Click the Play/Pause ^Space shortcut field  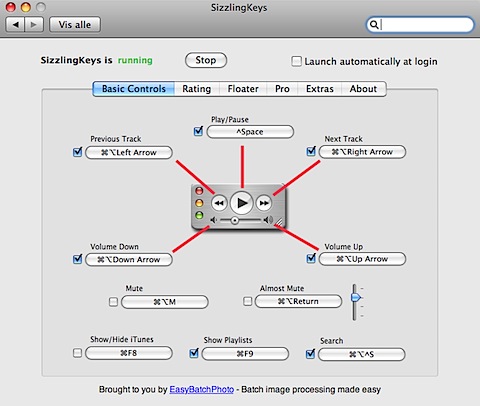(x=250, y=132)
